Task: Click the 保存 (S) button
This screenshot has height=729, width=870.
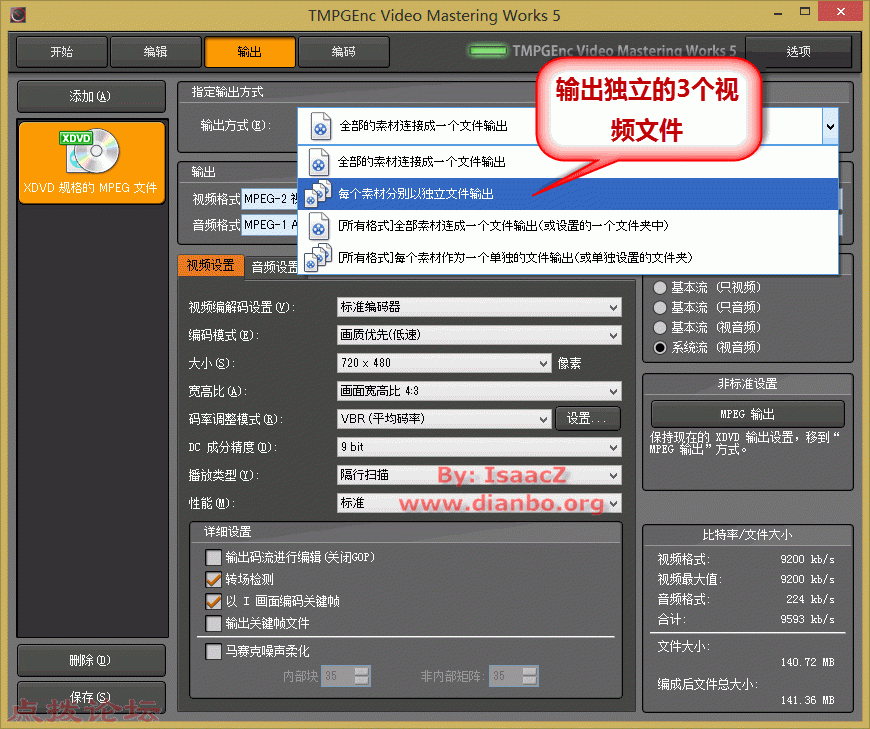Action: tap(91, 697)
